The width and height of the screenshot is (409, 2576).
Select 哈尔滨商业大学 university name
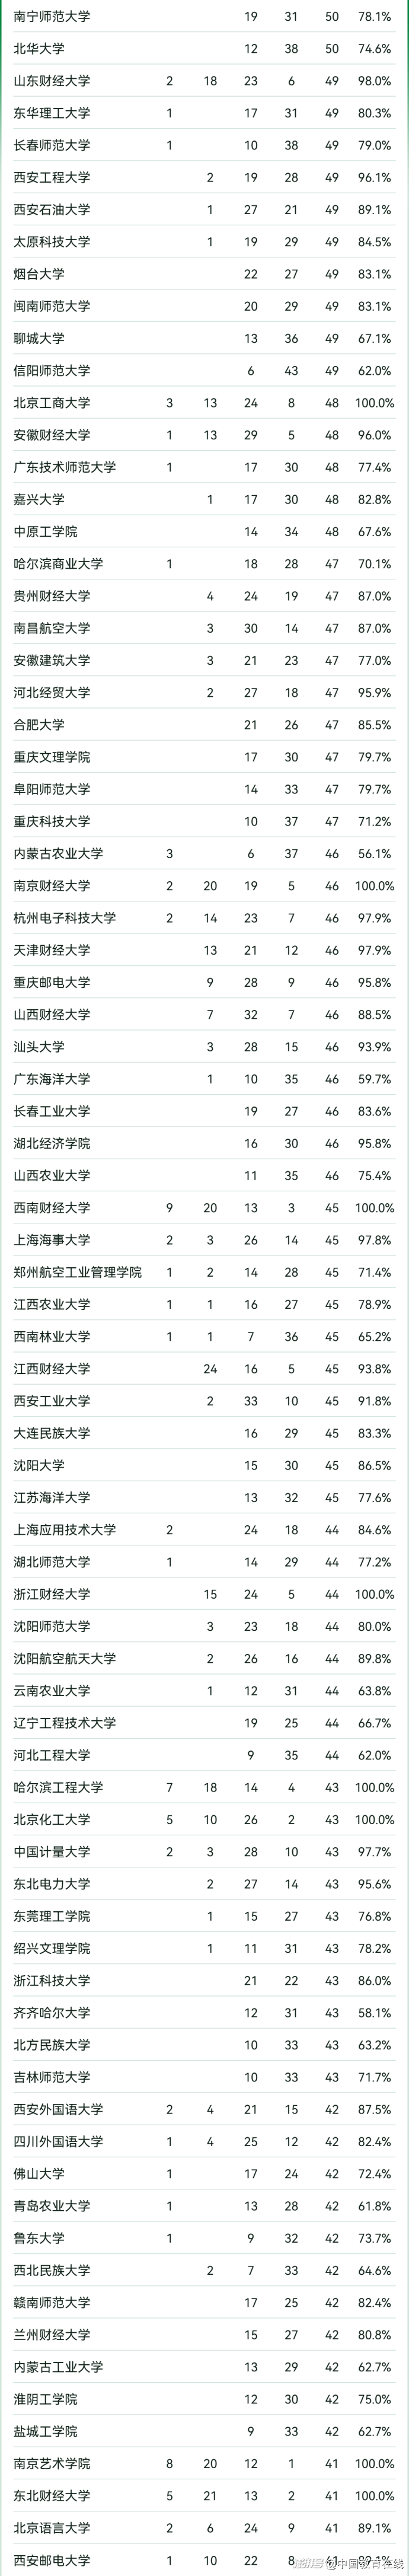click(58, 564)
